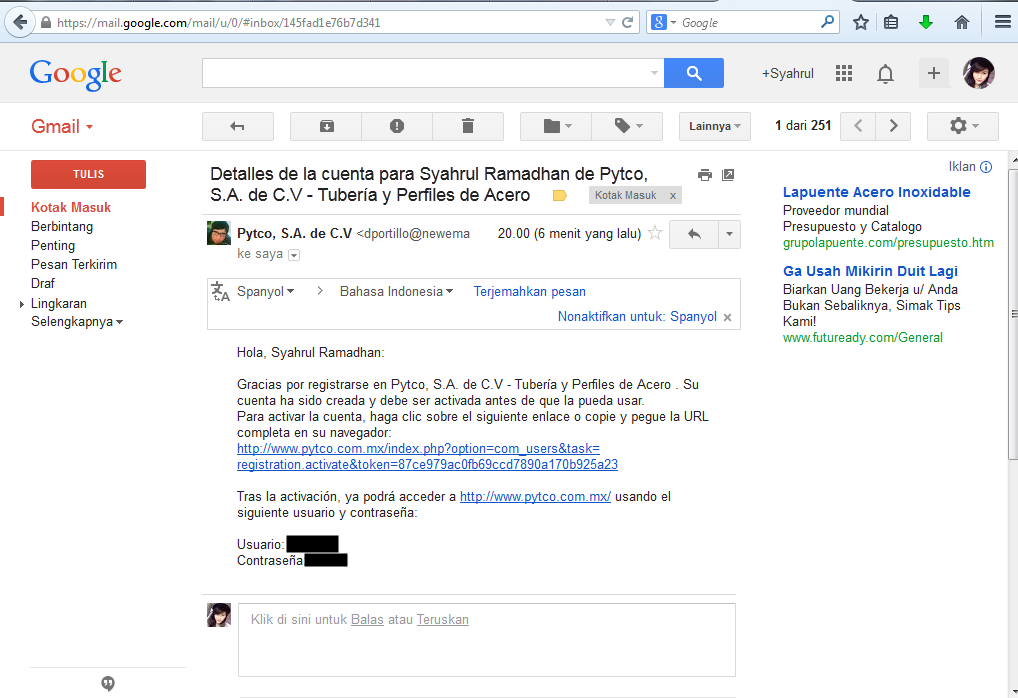This screenshot has width=1018, height=698.
Task: Click Balas in the reply box
Action: 367,619
